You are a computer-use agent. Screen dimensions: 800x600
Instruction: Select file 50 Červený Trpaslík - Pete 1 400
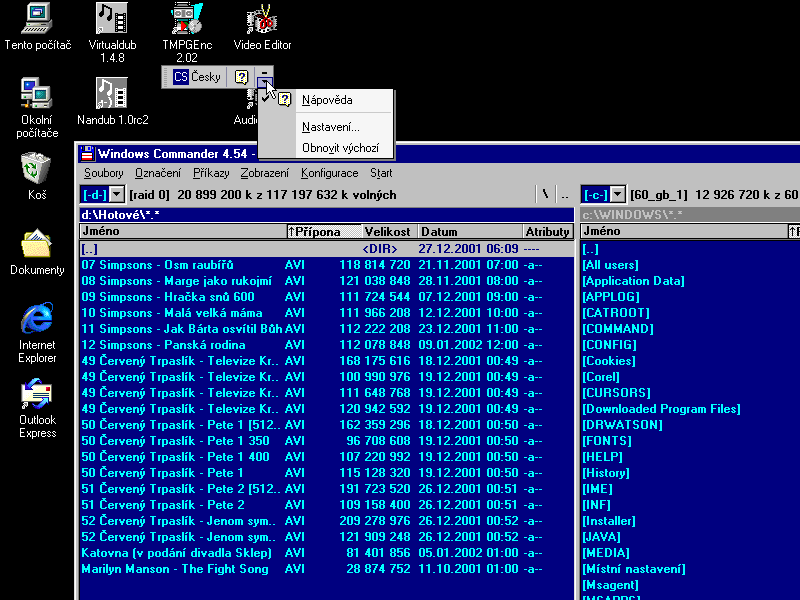click(x=327, y=457)
